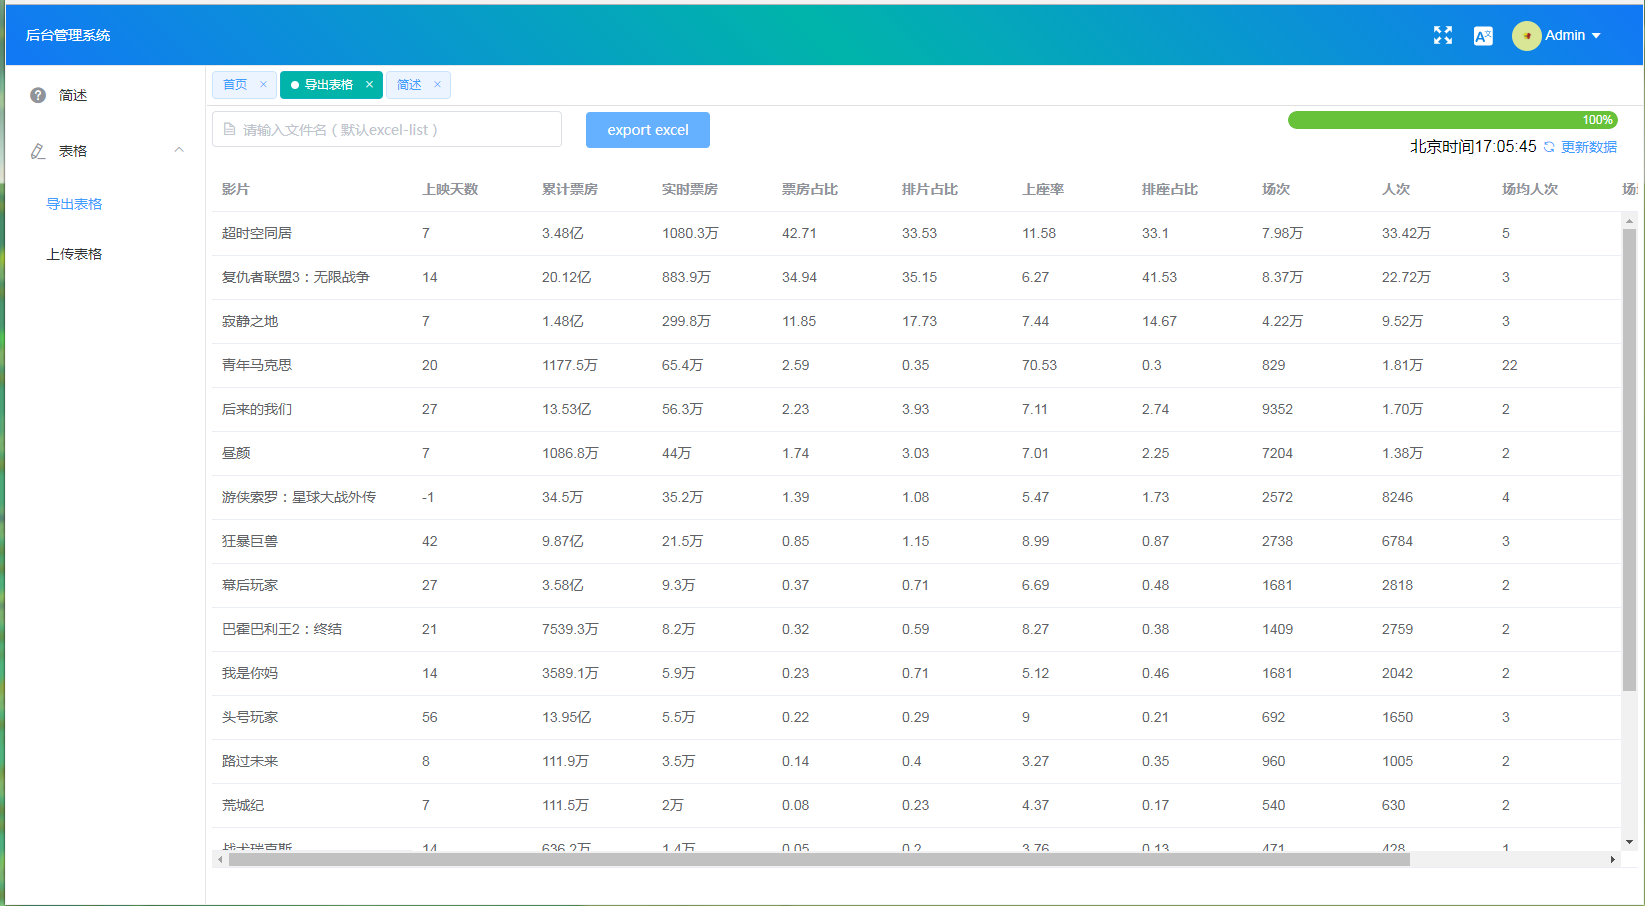Focus the file name input field

(387, 130)
